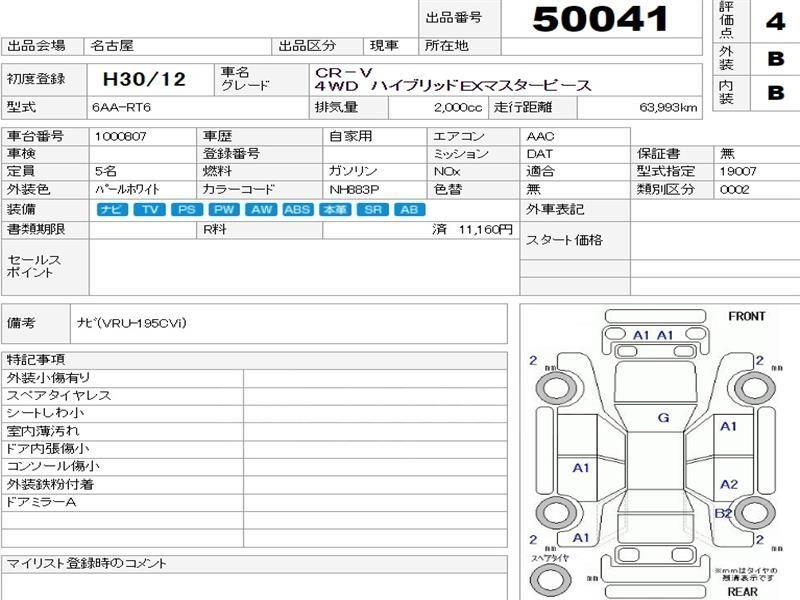Click the transmission value DAT
This screenshot has width=800, height=600.
pyautogui.click(x=539, y=154)
